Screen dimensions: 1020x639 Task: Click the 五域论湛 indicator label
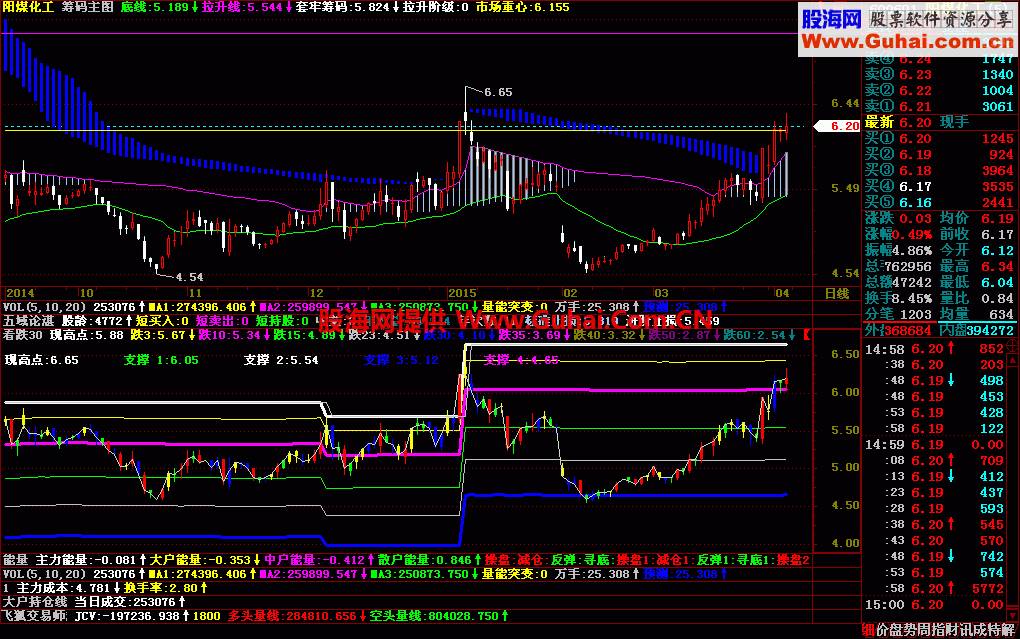28,321
